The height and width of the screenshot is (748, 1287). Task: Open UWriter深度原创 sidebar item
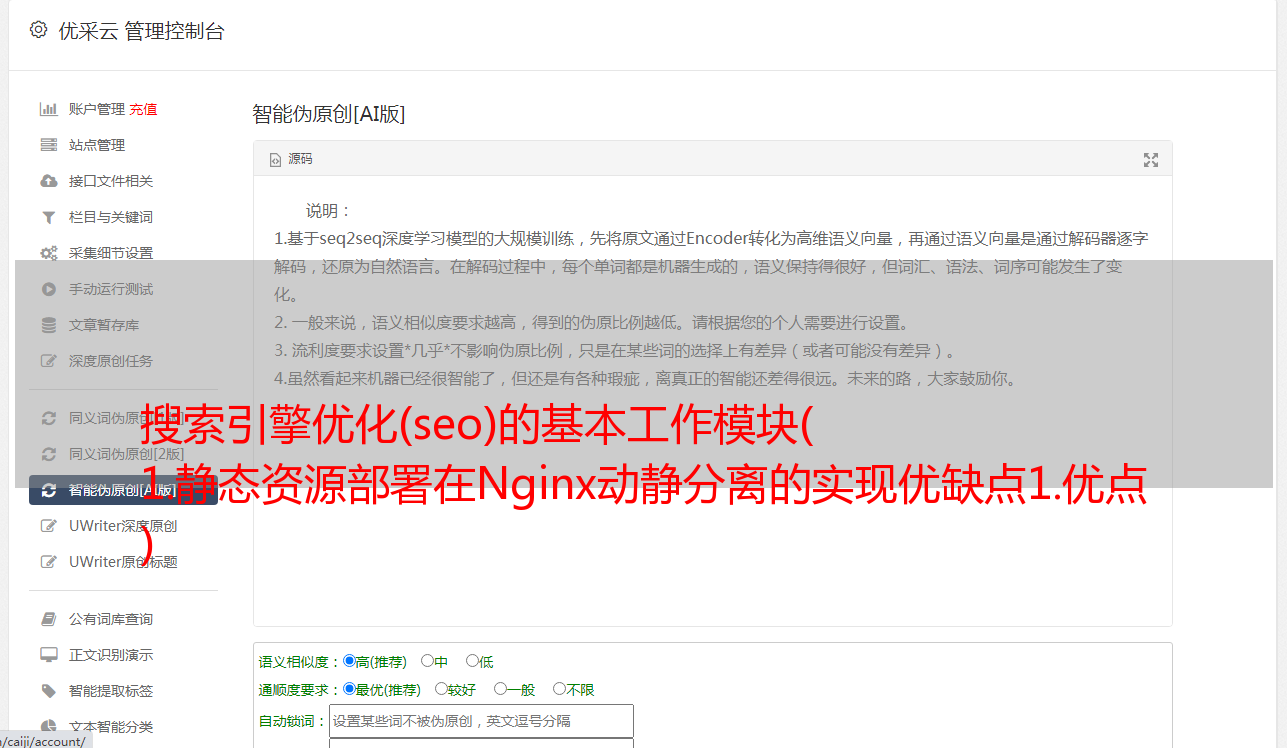click(123, 526)
